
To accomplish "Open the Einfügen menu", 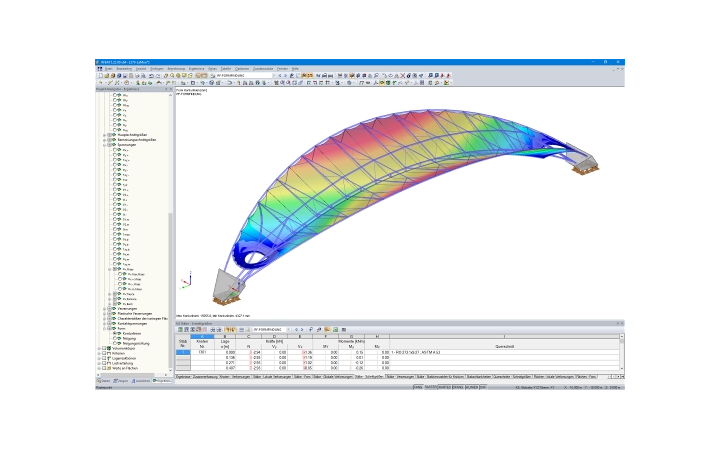I will tap(157, 68).
